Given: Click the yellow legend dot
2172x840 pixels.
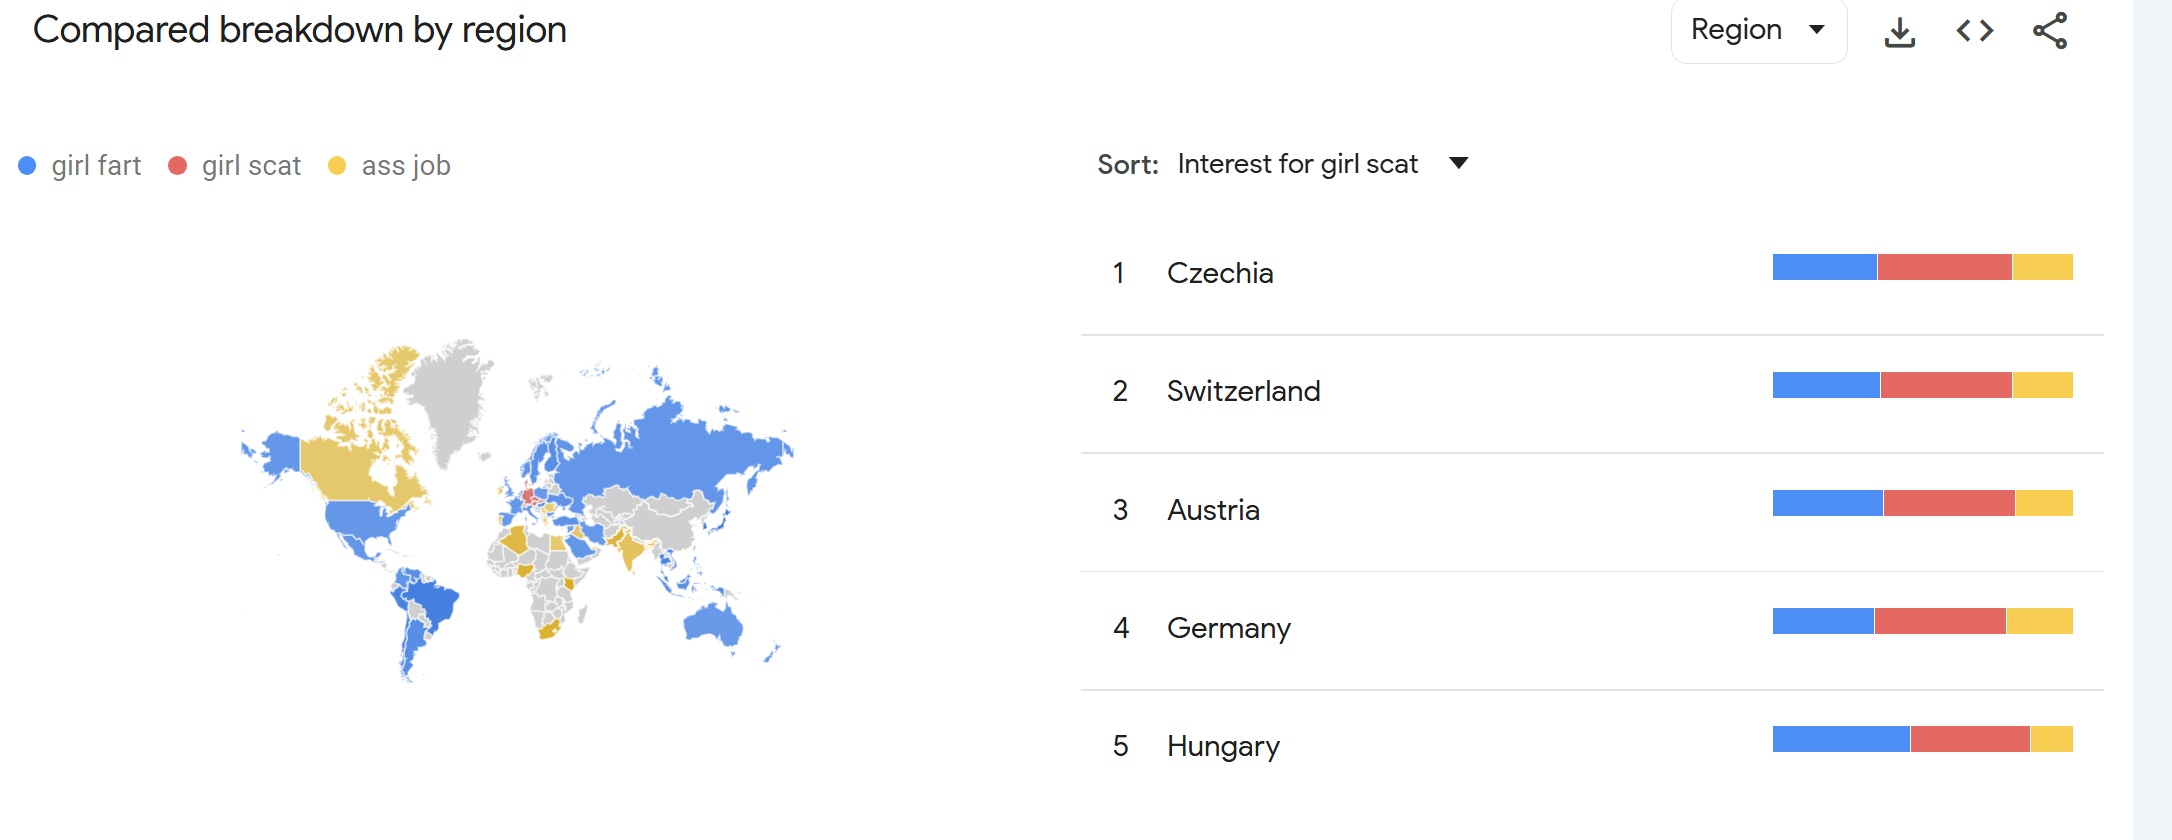Looking at the screenshot, I should click(337, 166).
